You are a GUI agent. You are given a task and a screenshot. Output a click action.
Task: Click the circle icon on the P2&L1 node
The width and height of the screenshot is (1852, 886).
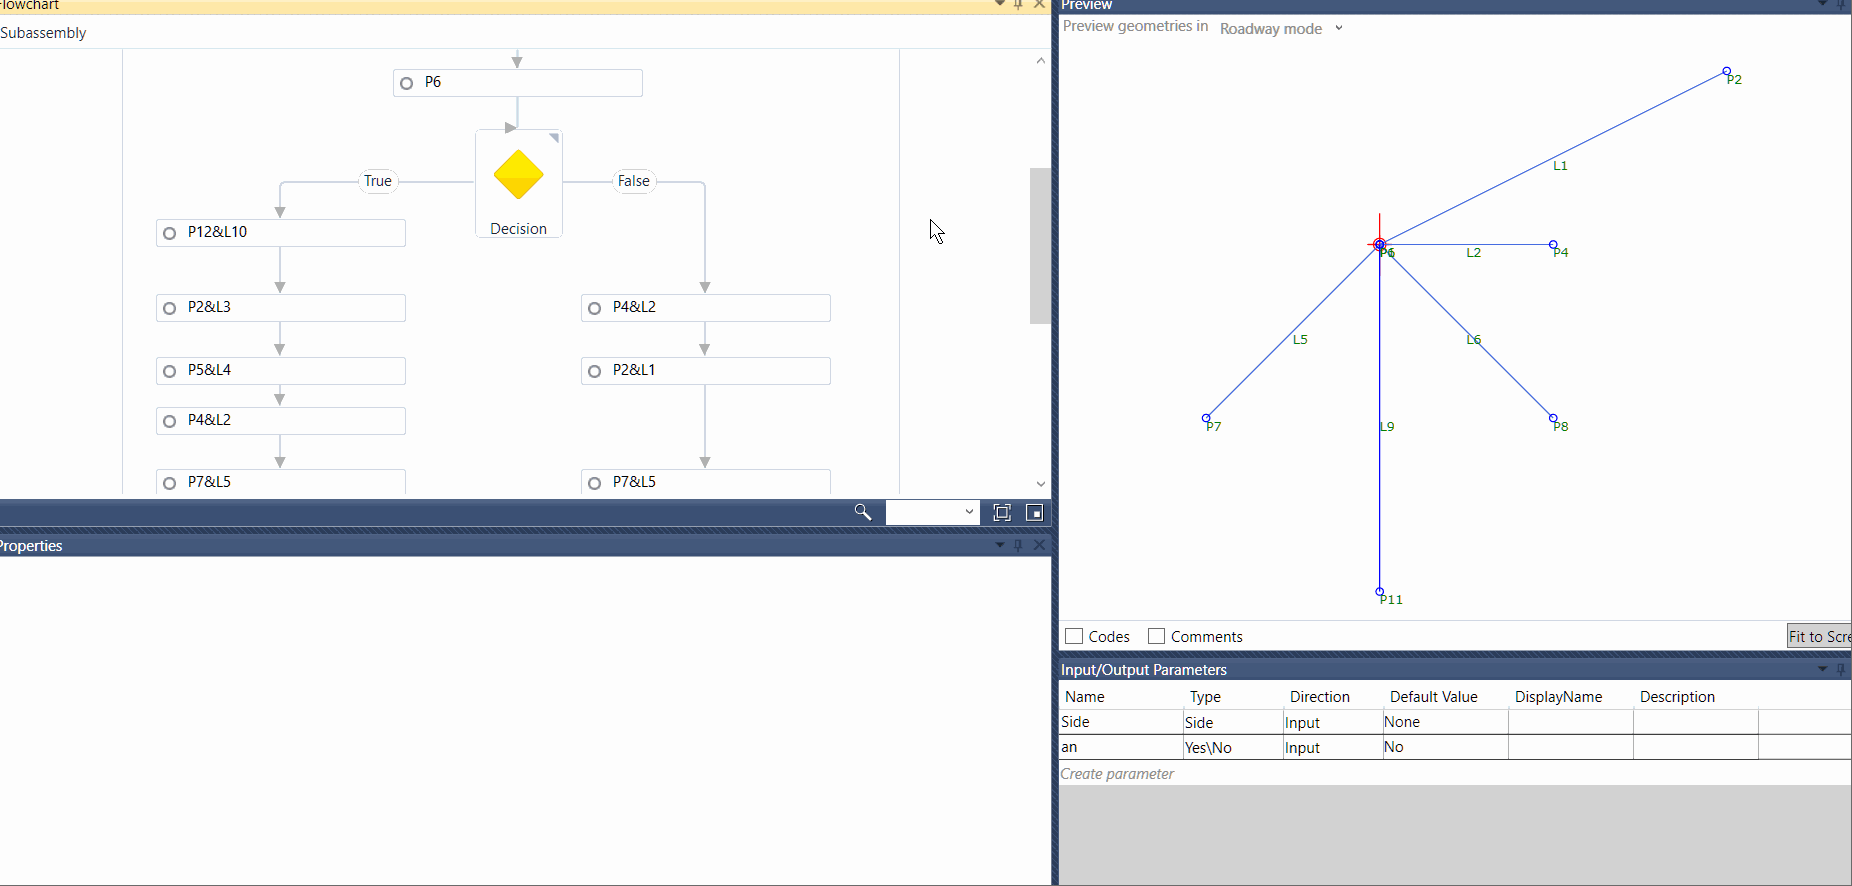594,371
